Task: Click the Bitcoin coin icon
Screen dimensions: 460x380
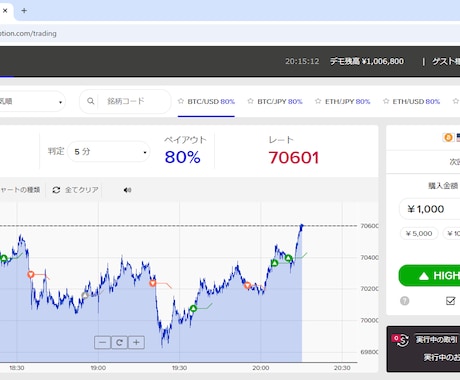Action: coord(448,137)
